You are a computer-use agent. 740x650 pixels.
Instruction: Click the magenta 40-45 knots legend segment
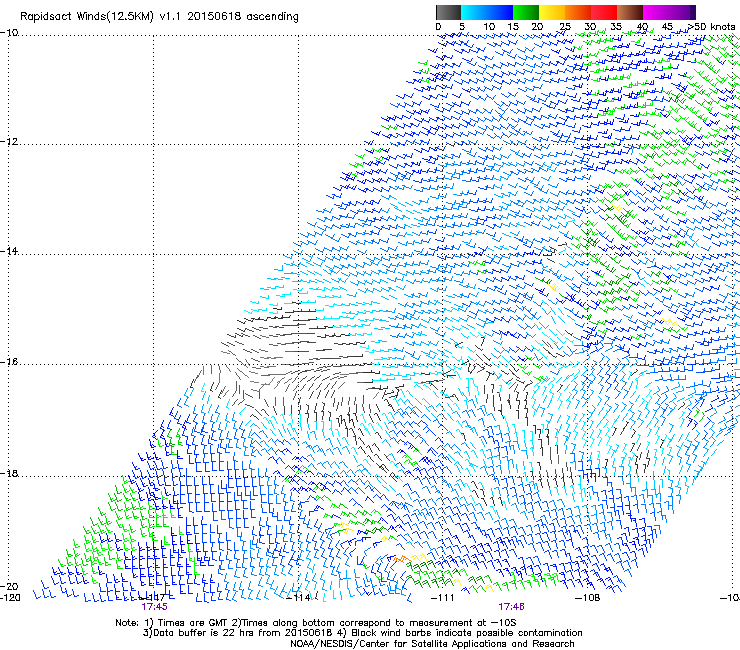click(656, 12)
